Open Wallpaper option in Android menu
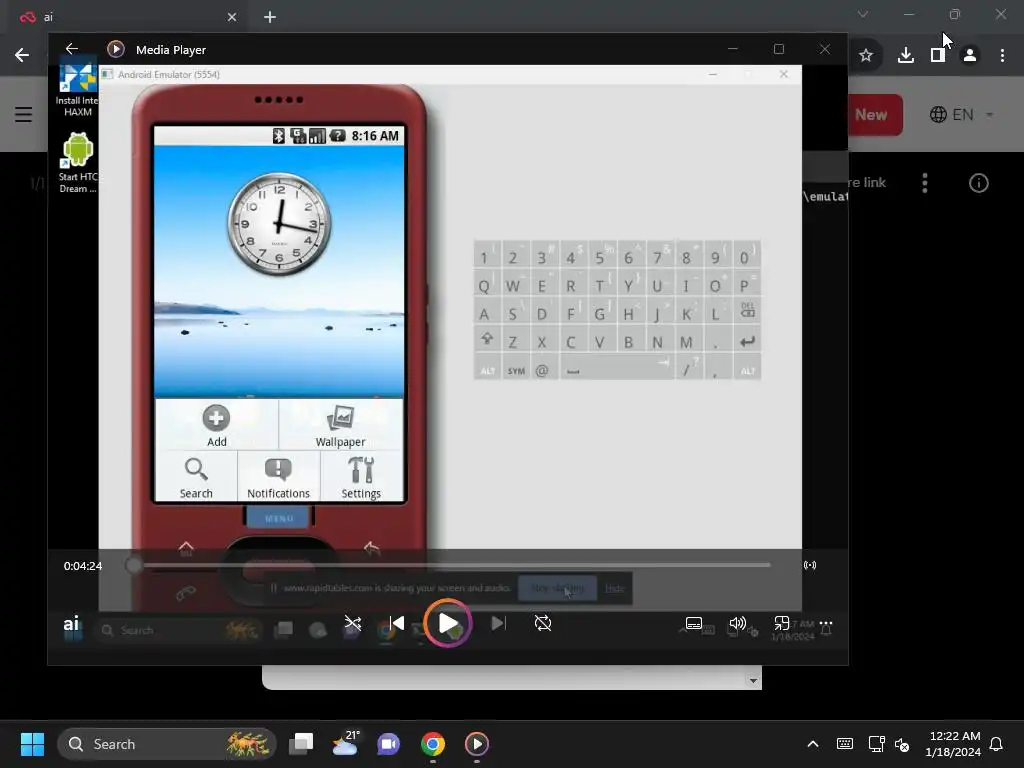This screenshot has width=1024, height=768. coord(340,426)
